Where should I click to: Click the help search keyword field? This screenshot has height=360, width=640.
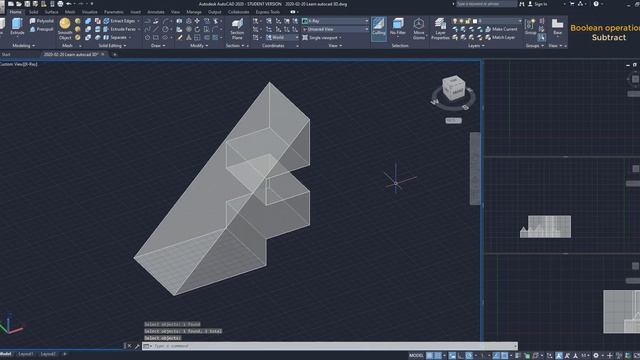pyautogui.click(x=486, y=4)
